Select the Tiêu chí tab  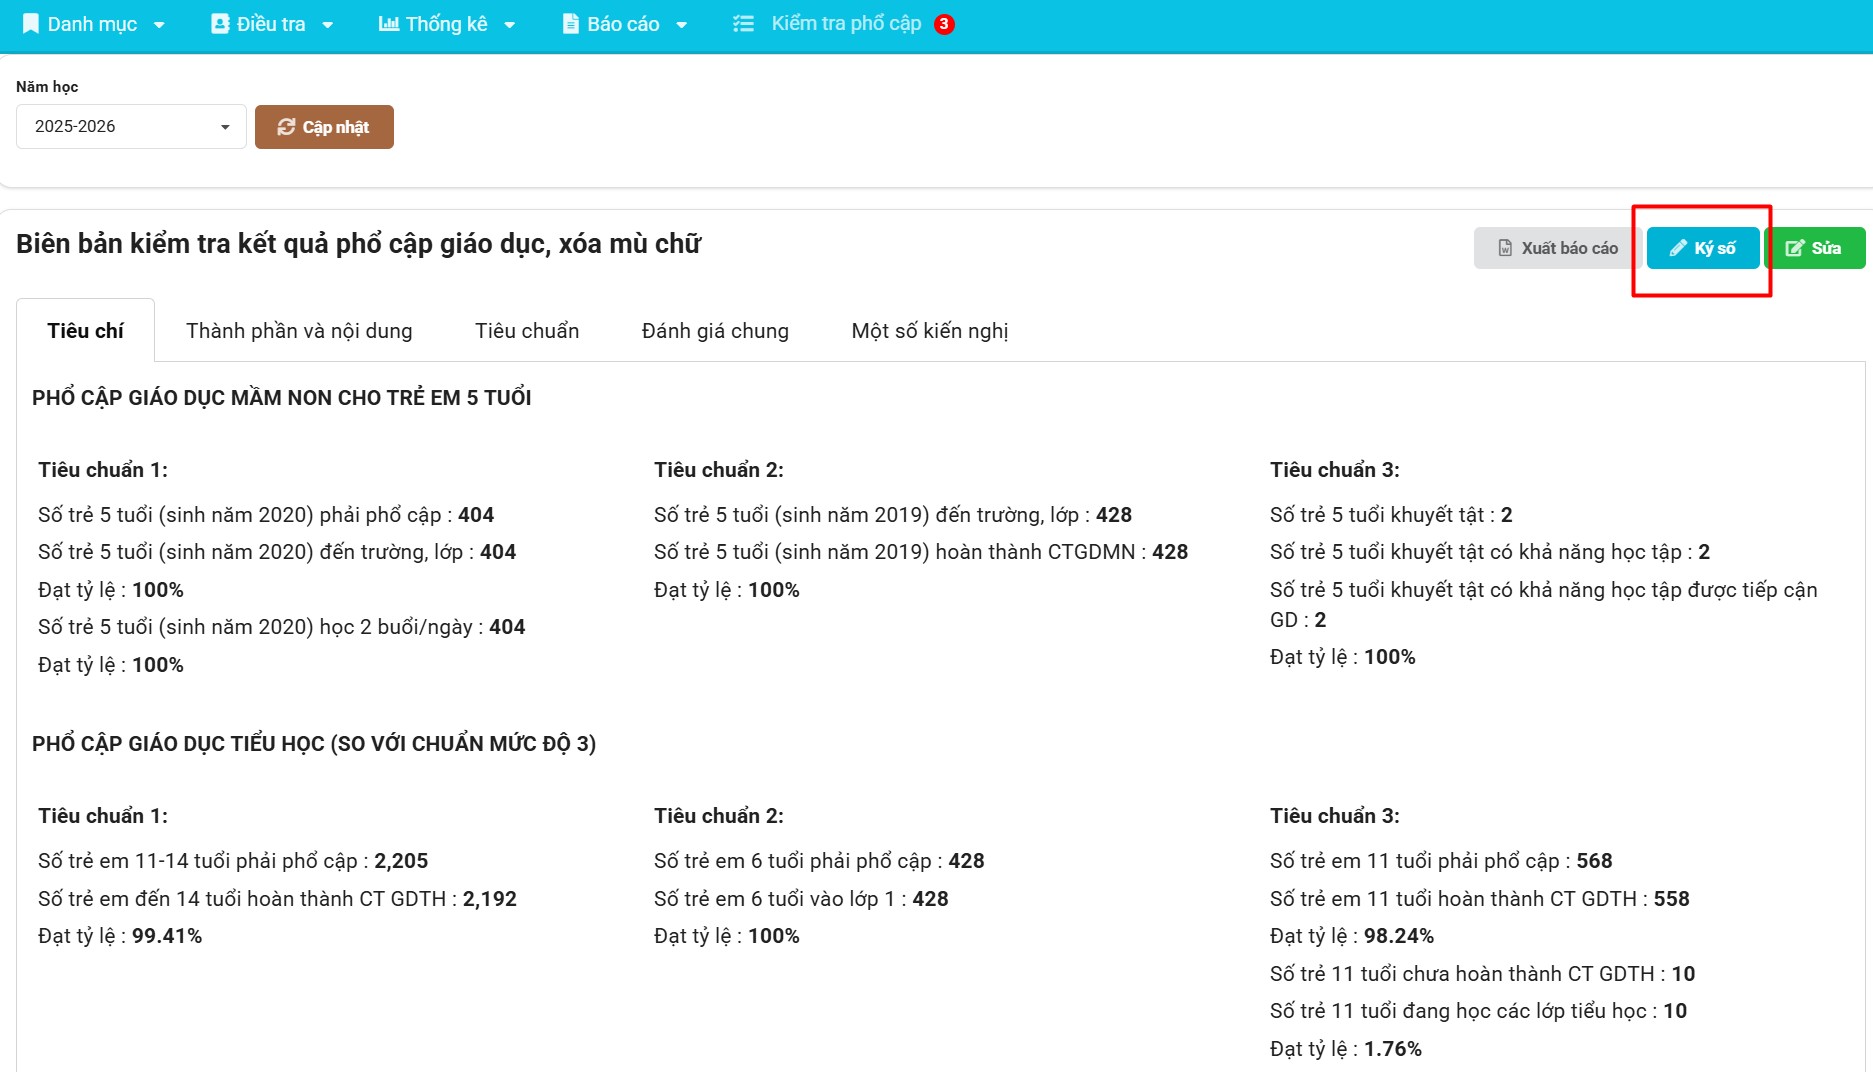(85, 331)
